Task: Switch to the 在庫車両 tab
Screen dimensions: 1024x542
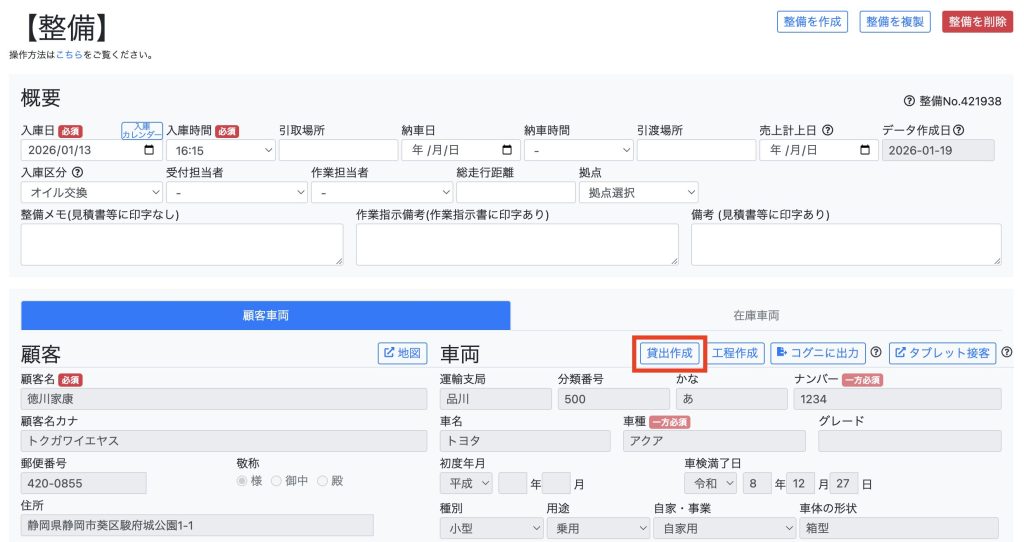Action: pos(755,315)
